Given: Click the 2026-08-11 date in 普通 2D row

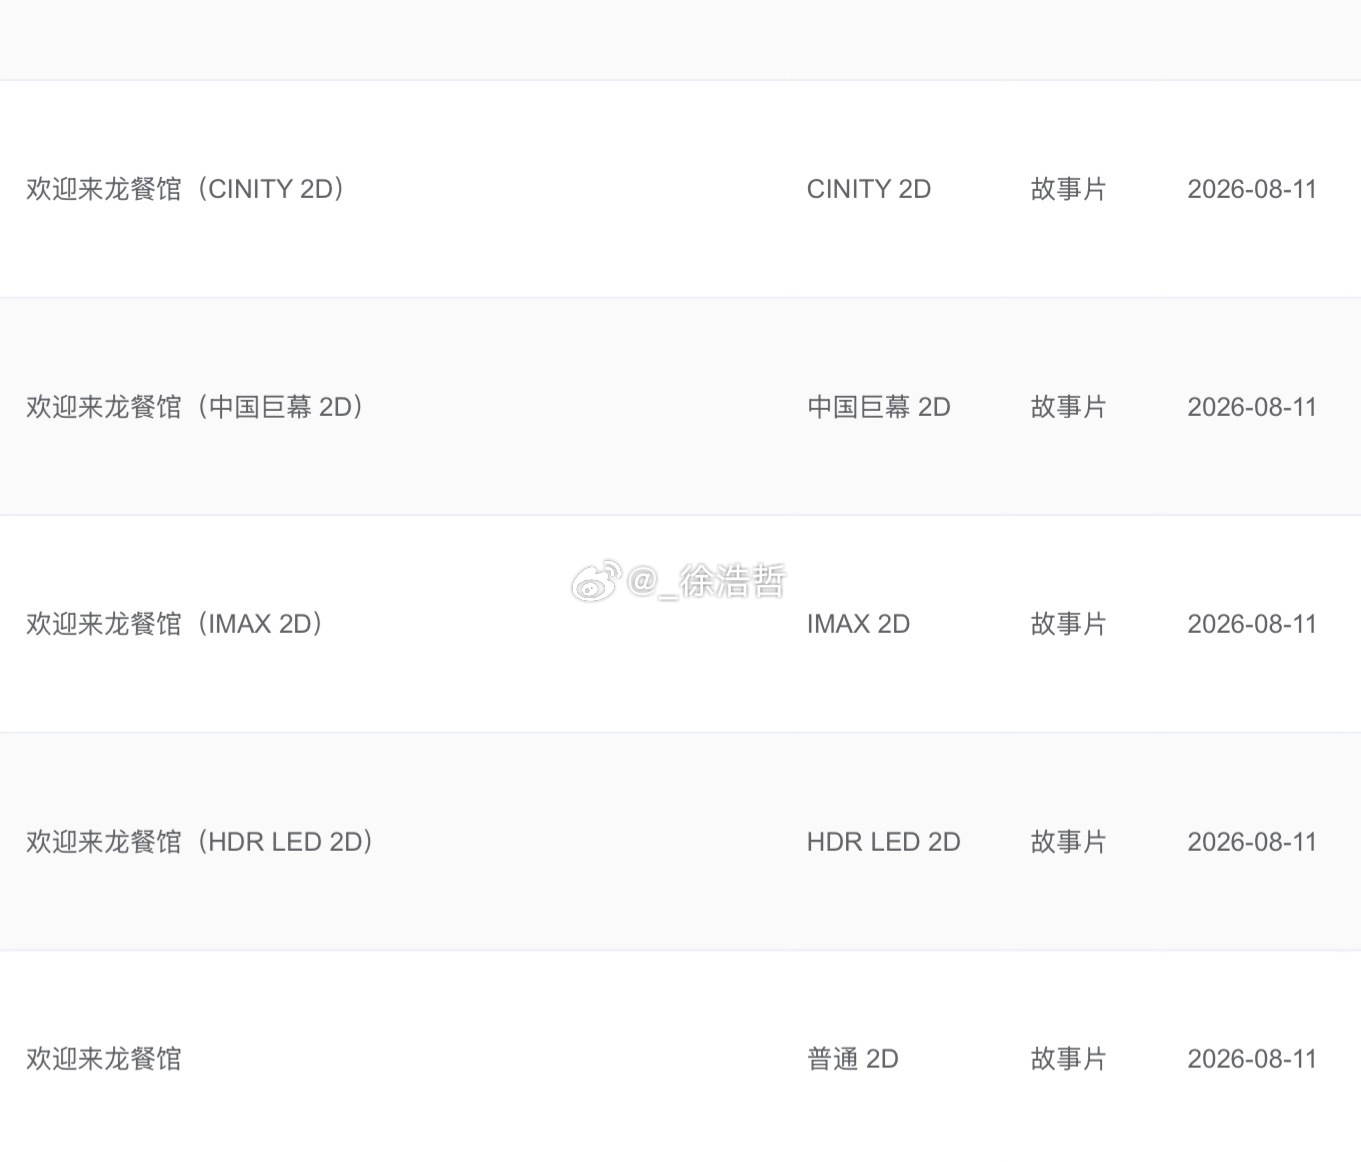Looking at the screenshot, I should [1252, 1059].
